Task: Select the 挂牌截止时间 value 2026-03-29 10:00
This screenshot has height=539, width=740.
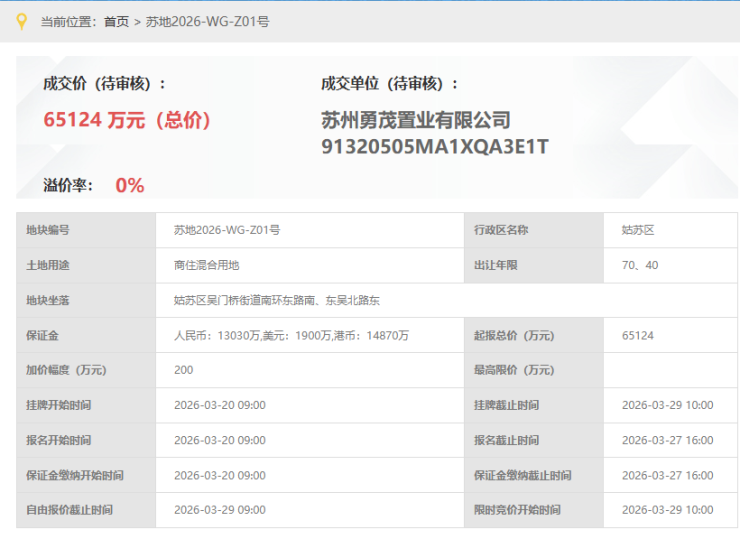Action: 667,405
